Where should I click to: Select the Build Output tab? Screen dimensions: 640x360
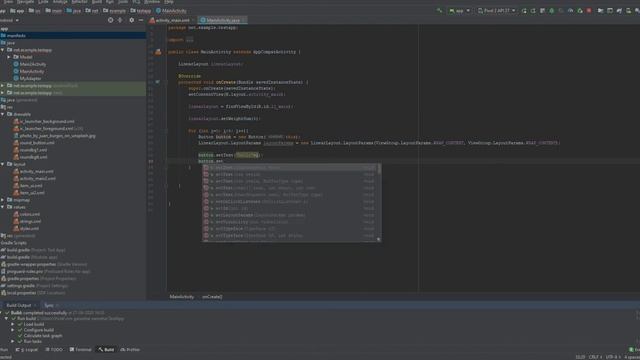(20, 305)
